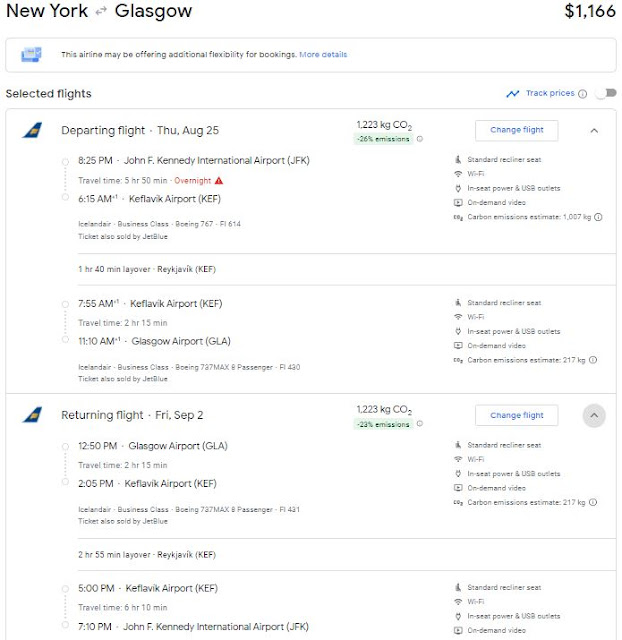
Task: Open More details about booking flexibility
Action: 323,54
